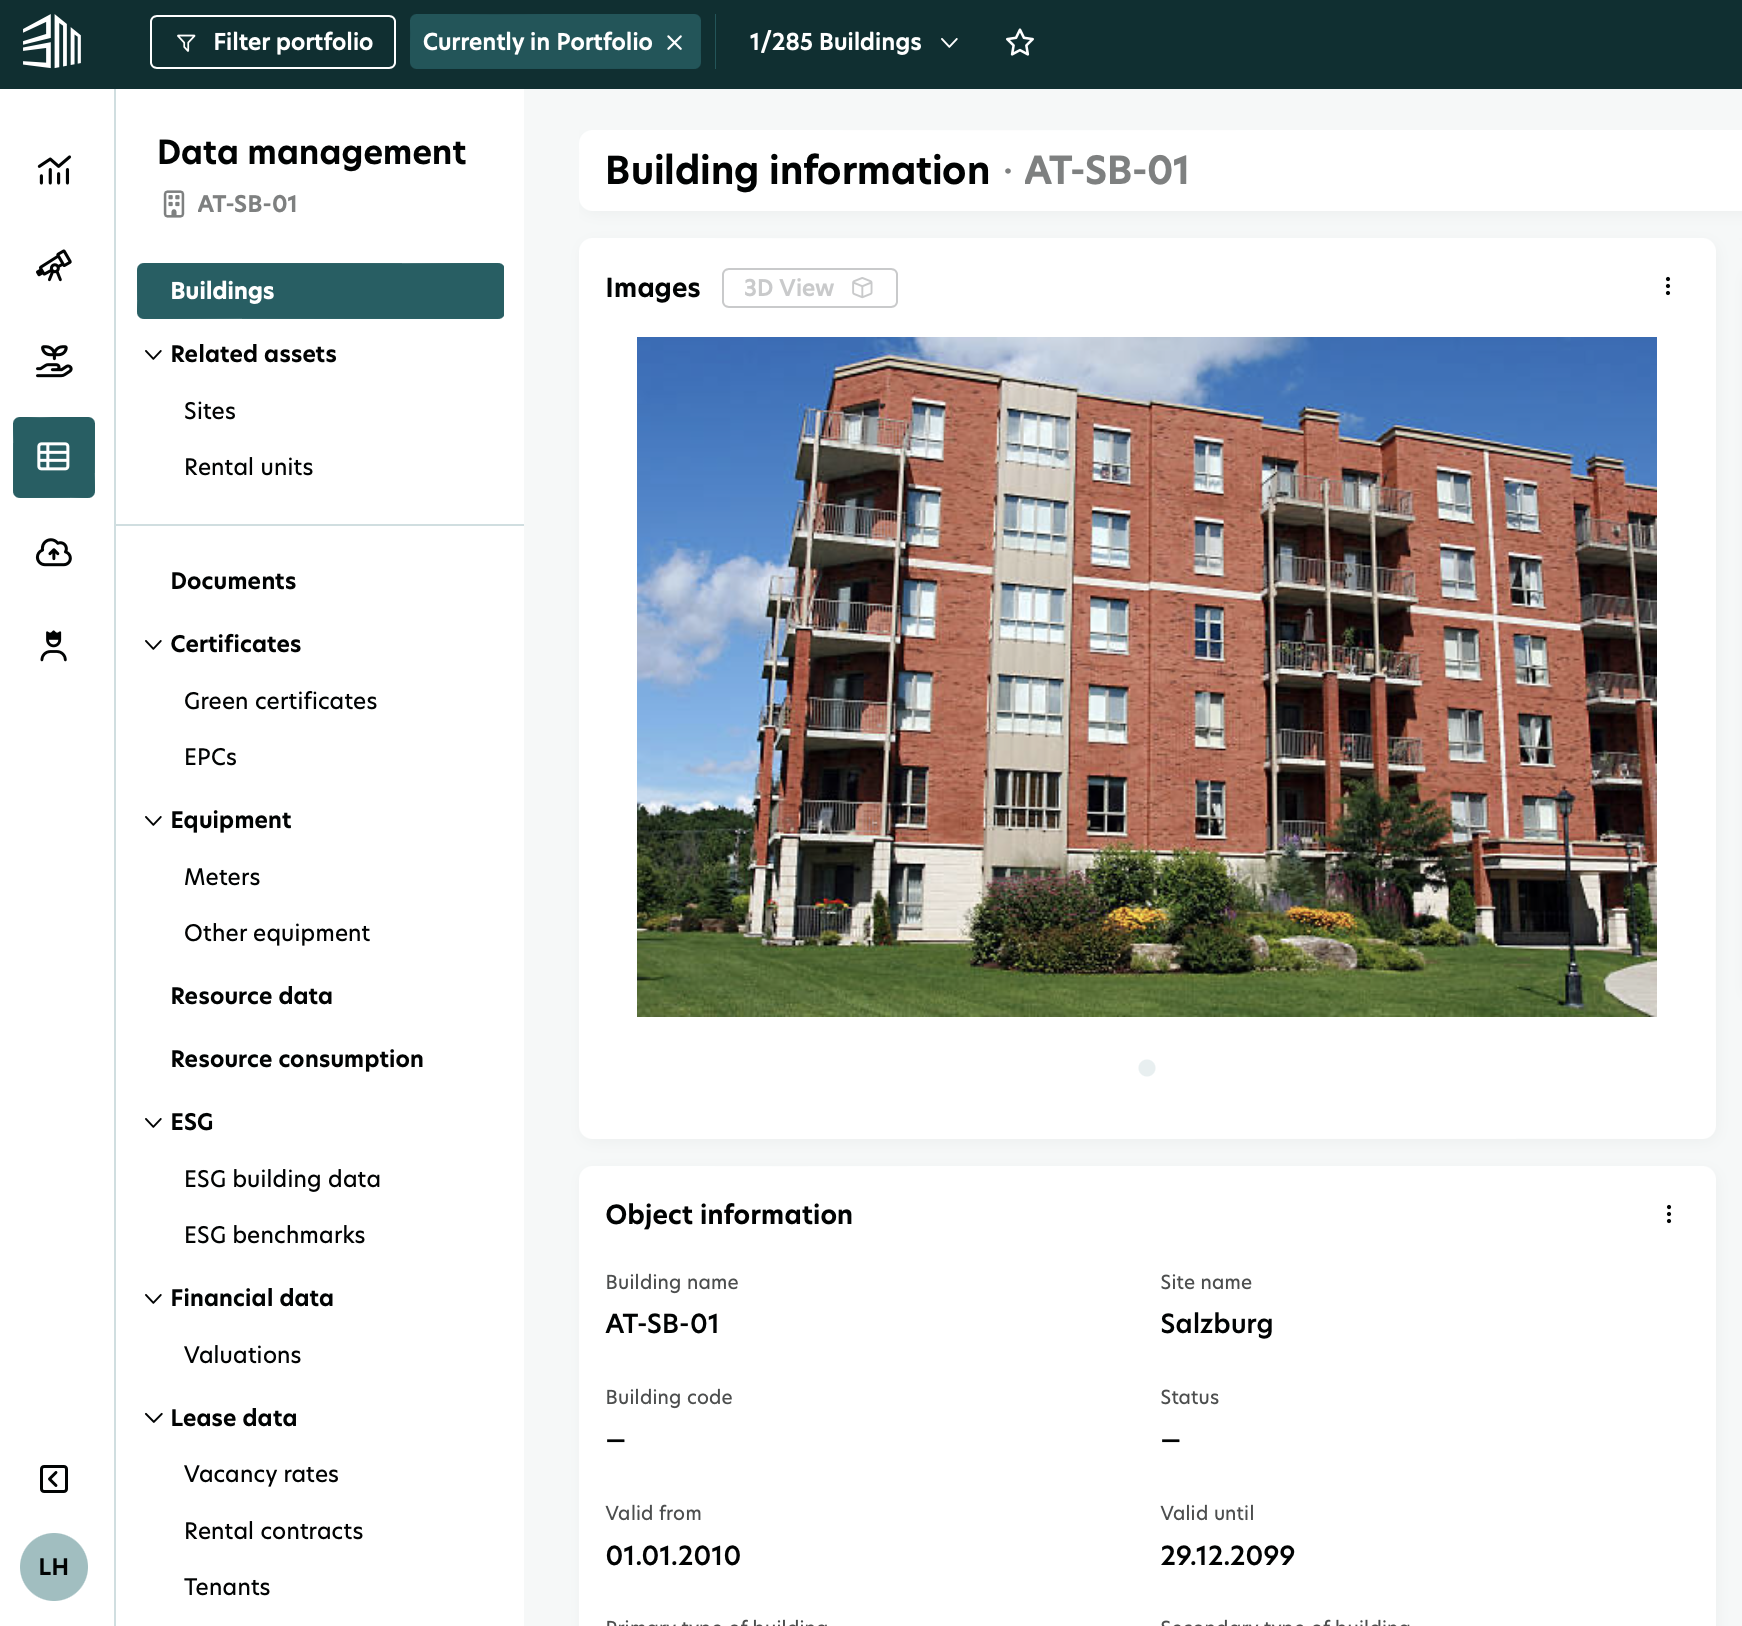Open the LH user avatar menu

[54, 1567]
